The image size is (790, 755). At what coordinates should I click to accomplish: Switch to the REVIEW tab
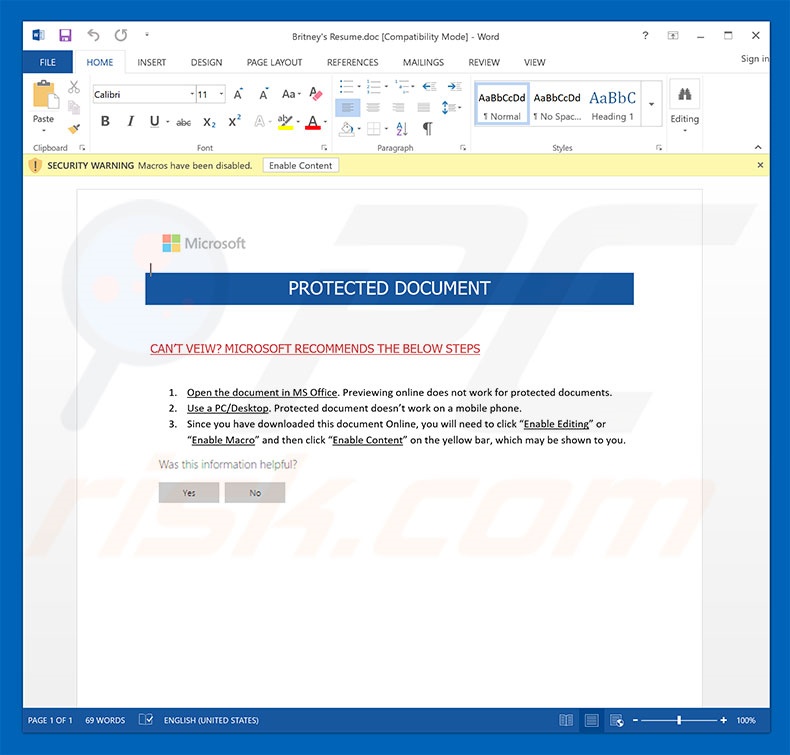pyautogui.click(x=484, y=62)
